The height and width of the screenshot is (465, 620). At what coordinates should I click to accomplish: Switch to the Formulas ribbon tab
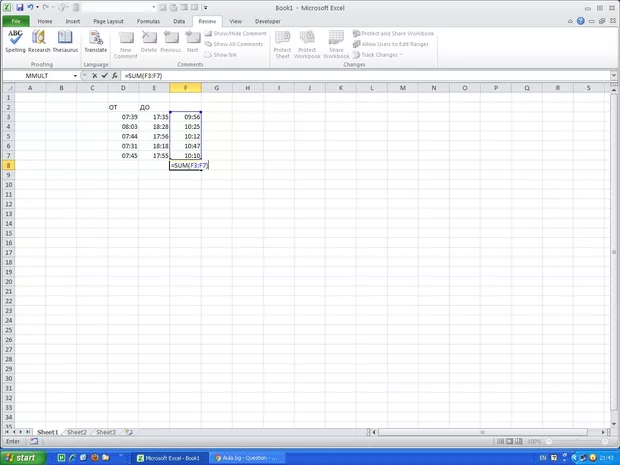(148, 20)
